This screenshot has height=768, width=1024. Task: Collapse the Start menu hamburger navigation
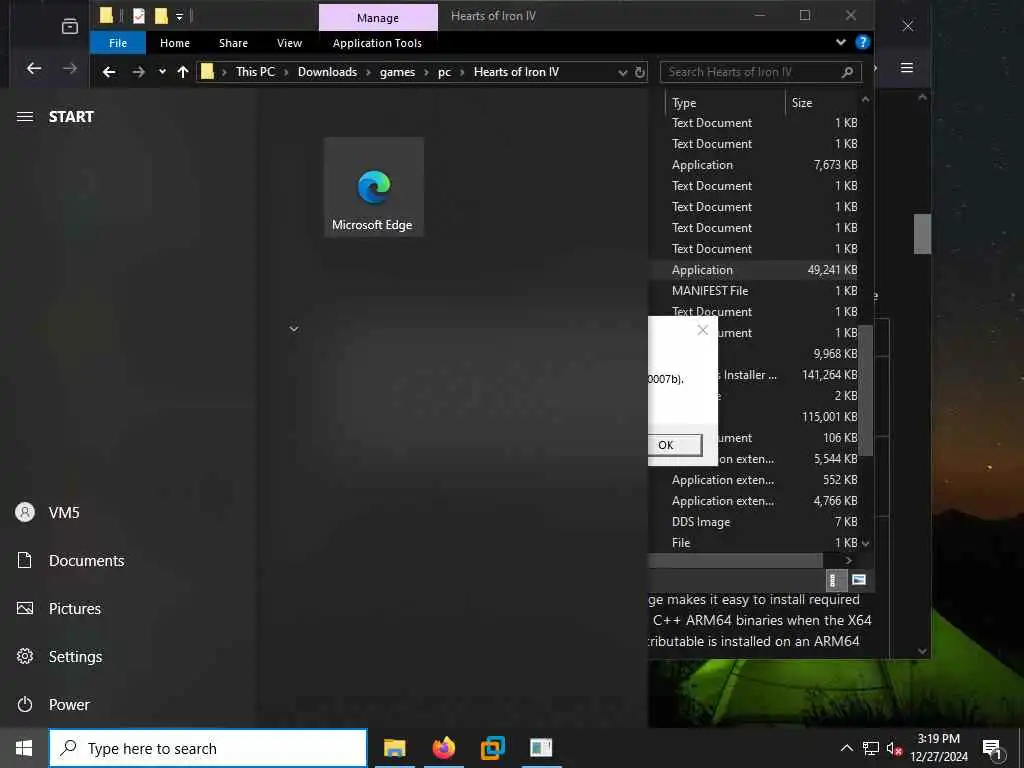[25, 117]
